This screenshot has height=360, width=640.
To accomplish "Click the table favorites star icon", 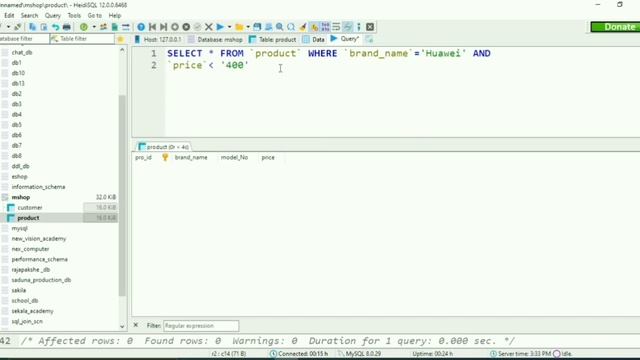I will (x=120, y=39).
